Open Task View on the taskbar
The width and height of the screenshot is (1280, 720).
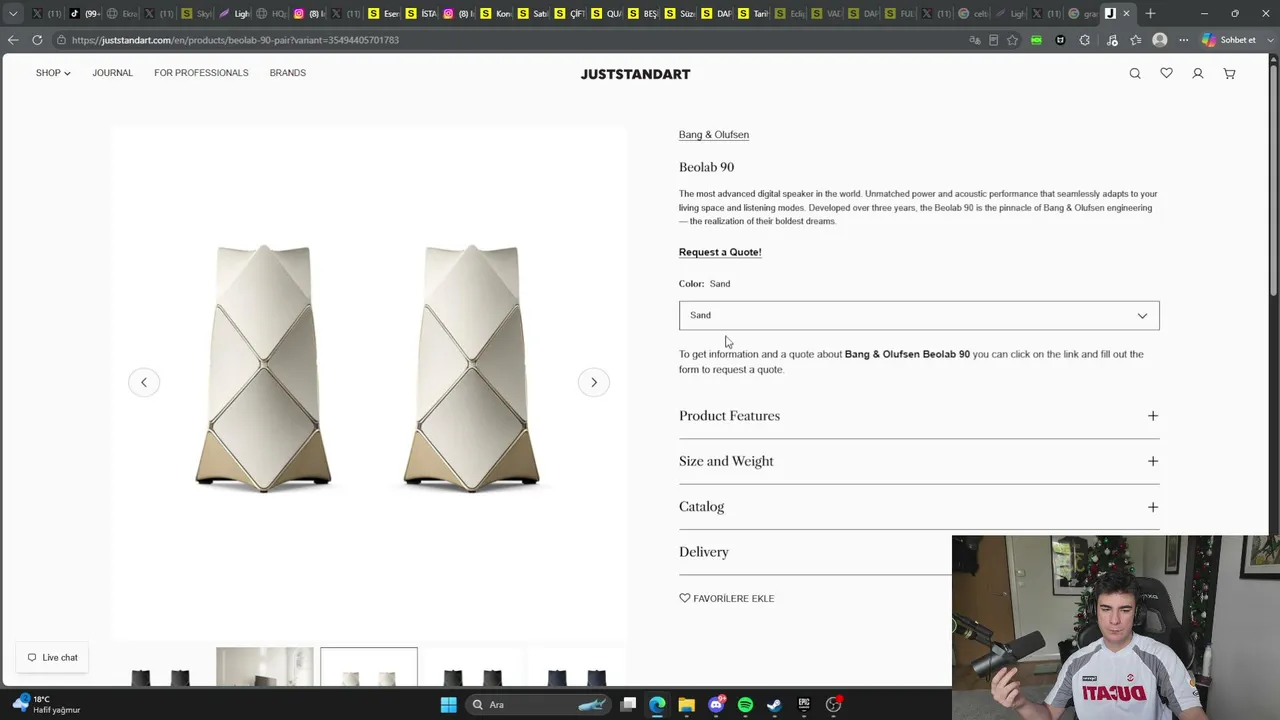coord(628,705)
